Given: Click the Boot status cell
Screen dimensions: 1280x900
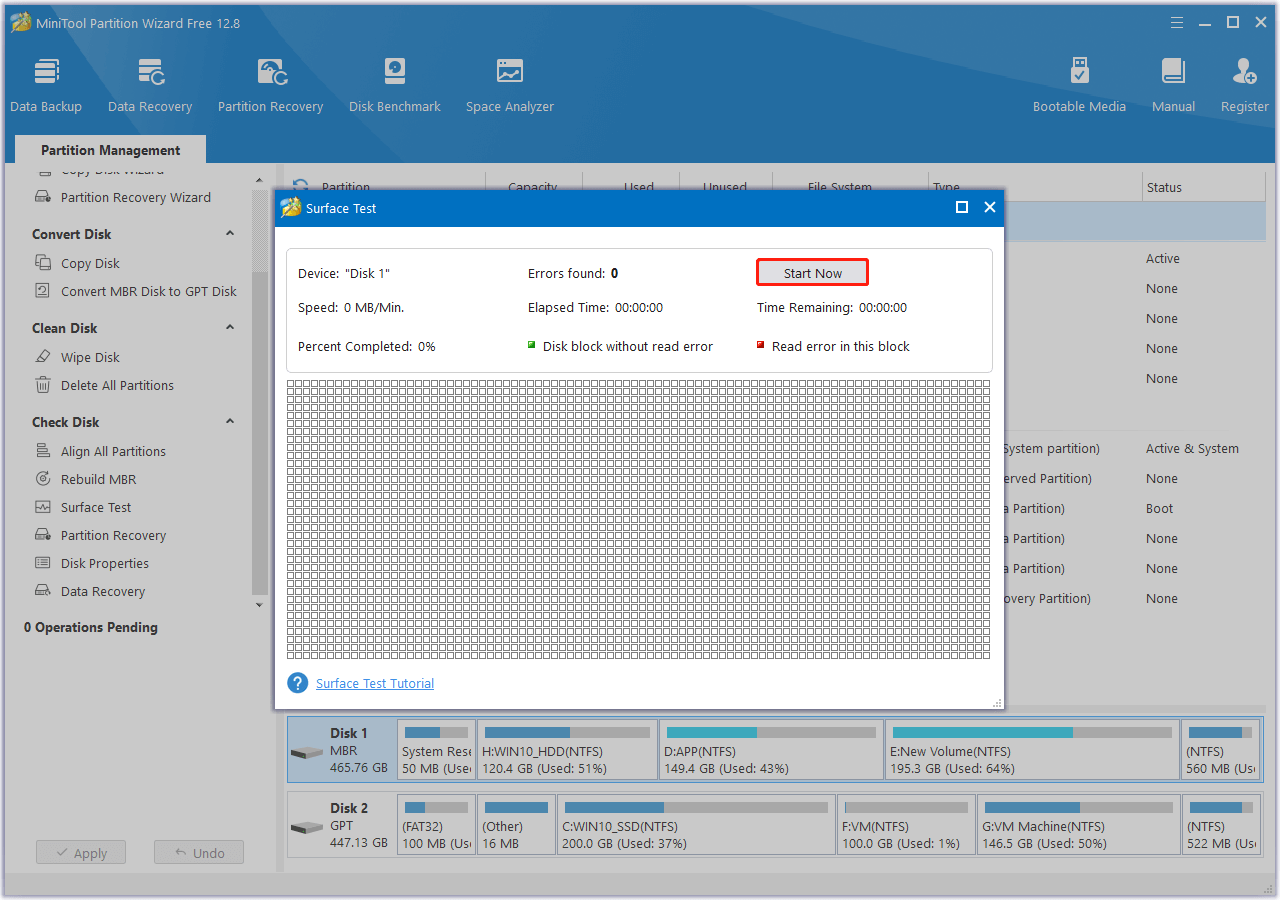Looking at the screenshot, I should [x=1160, y=508].
